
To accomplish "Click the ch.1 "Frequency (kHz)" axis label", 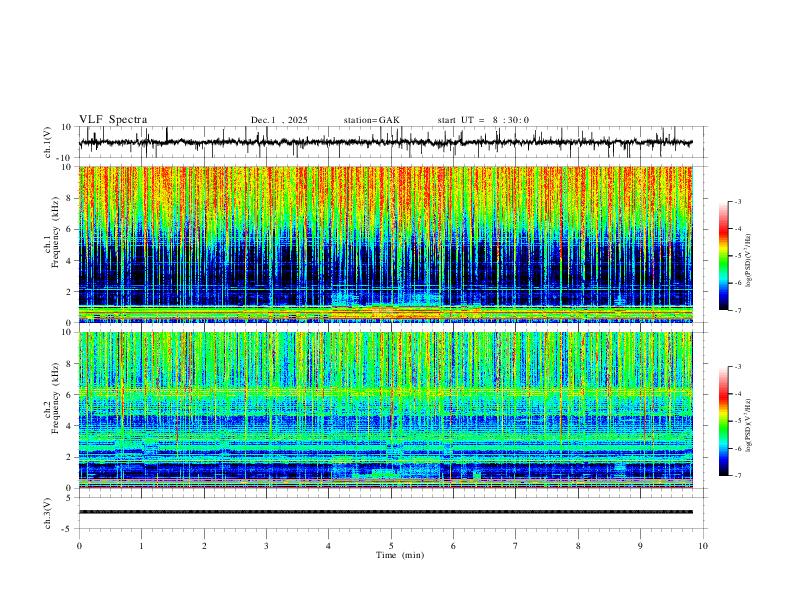I will pos(56,234).
